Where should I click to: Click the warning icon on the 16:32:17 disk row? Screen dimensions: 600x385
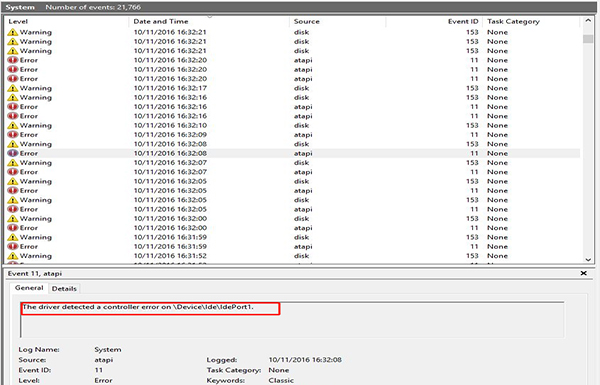[13, 88]
